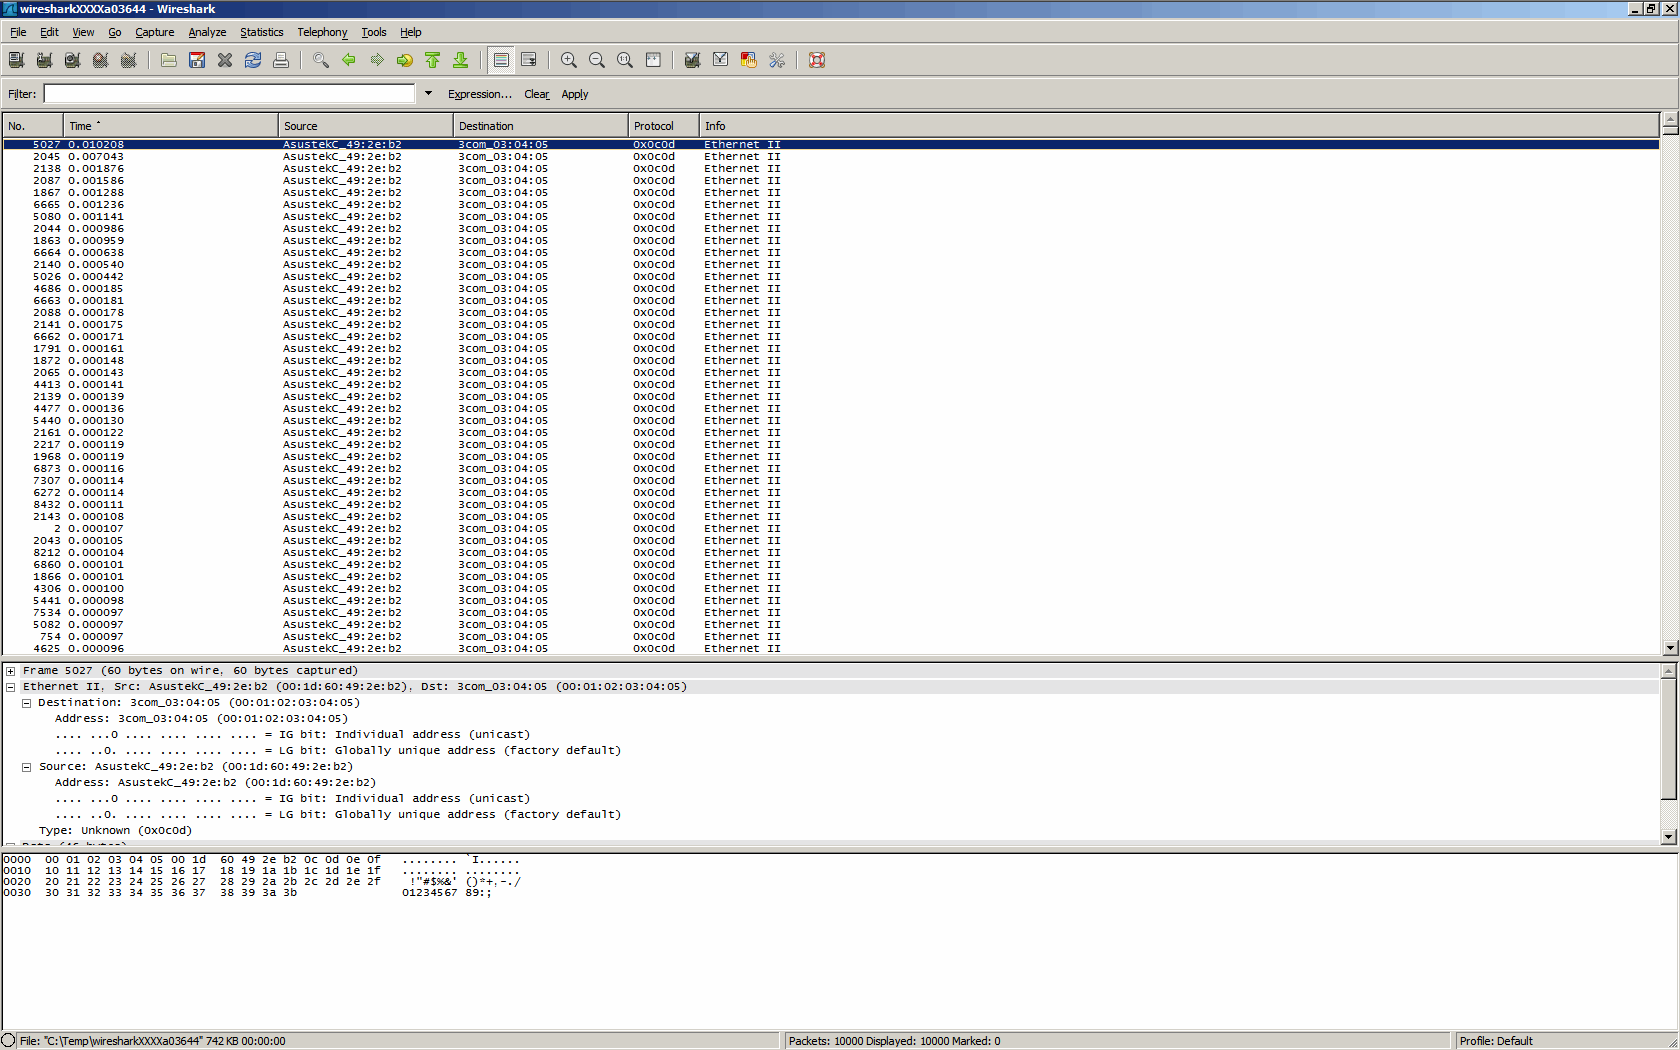Apply the display filter
The width and height of the screenshot is (1680, 1050).
tap(575, 94)
